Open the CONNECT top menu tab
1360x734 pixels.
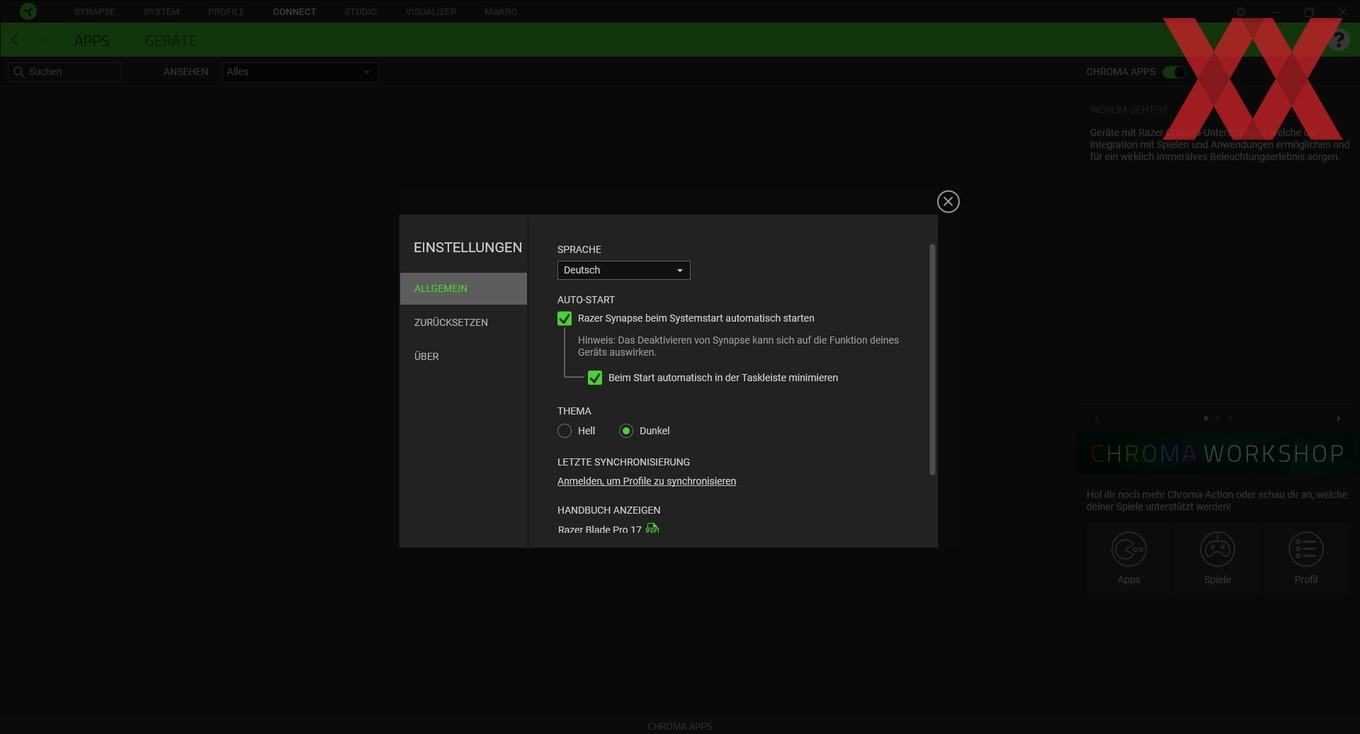pos(294,12)
